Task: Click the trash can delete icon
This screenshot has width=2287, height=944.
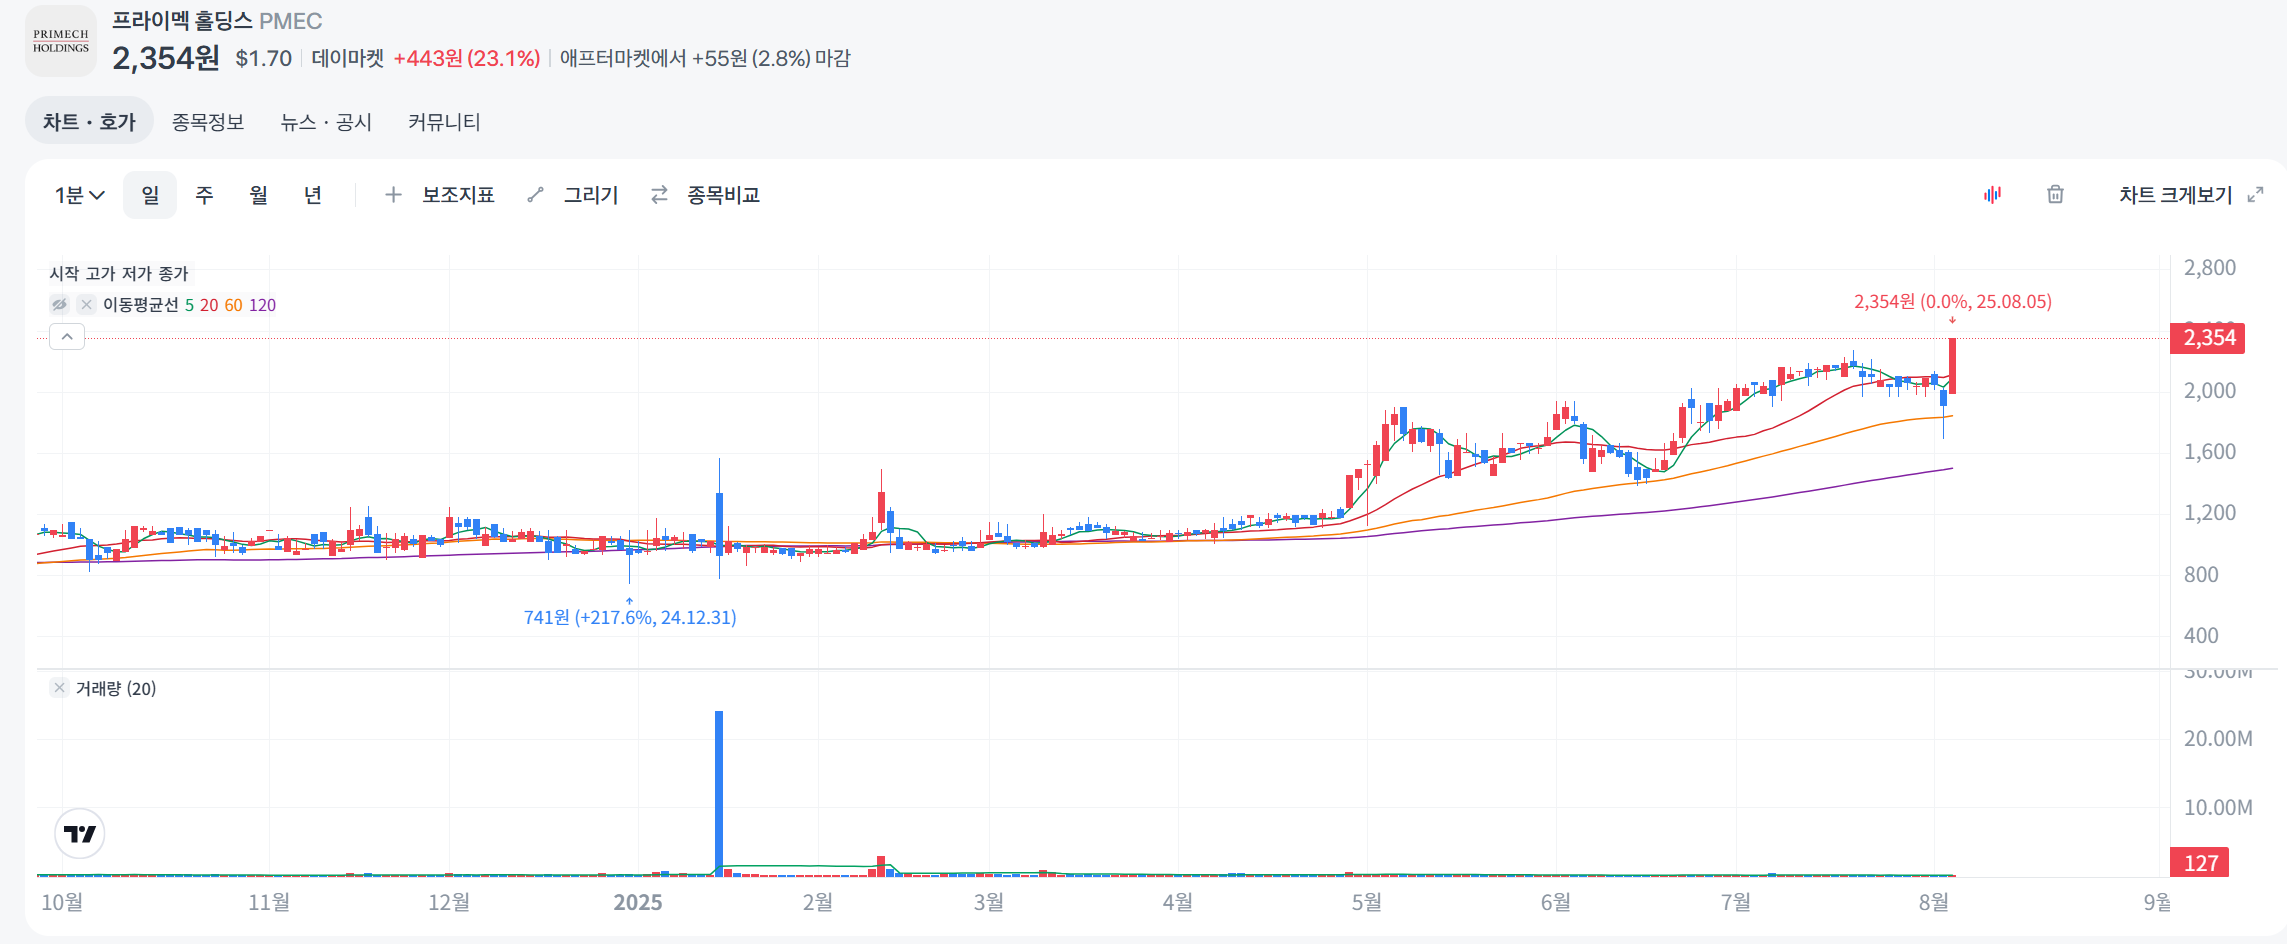Action: pos(2055,195)
